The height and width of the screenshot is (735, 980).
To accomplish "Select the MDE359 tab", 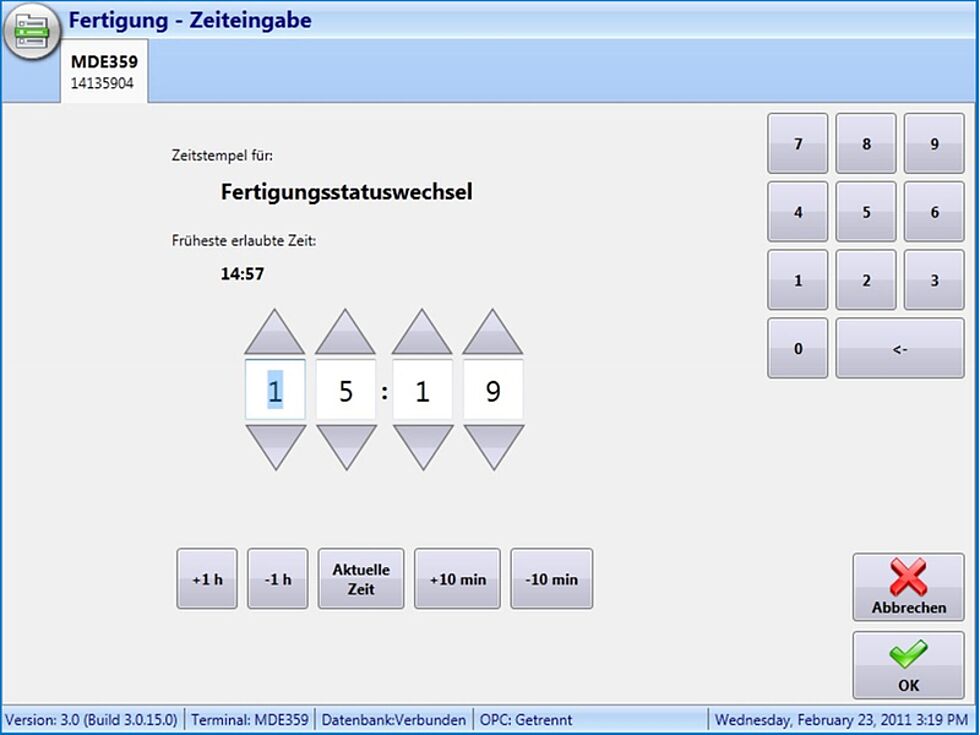I will 104,71.
